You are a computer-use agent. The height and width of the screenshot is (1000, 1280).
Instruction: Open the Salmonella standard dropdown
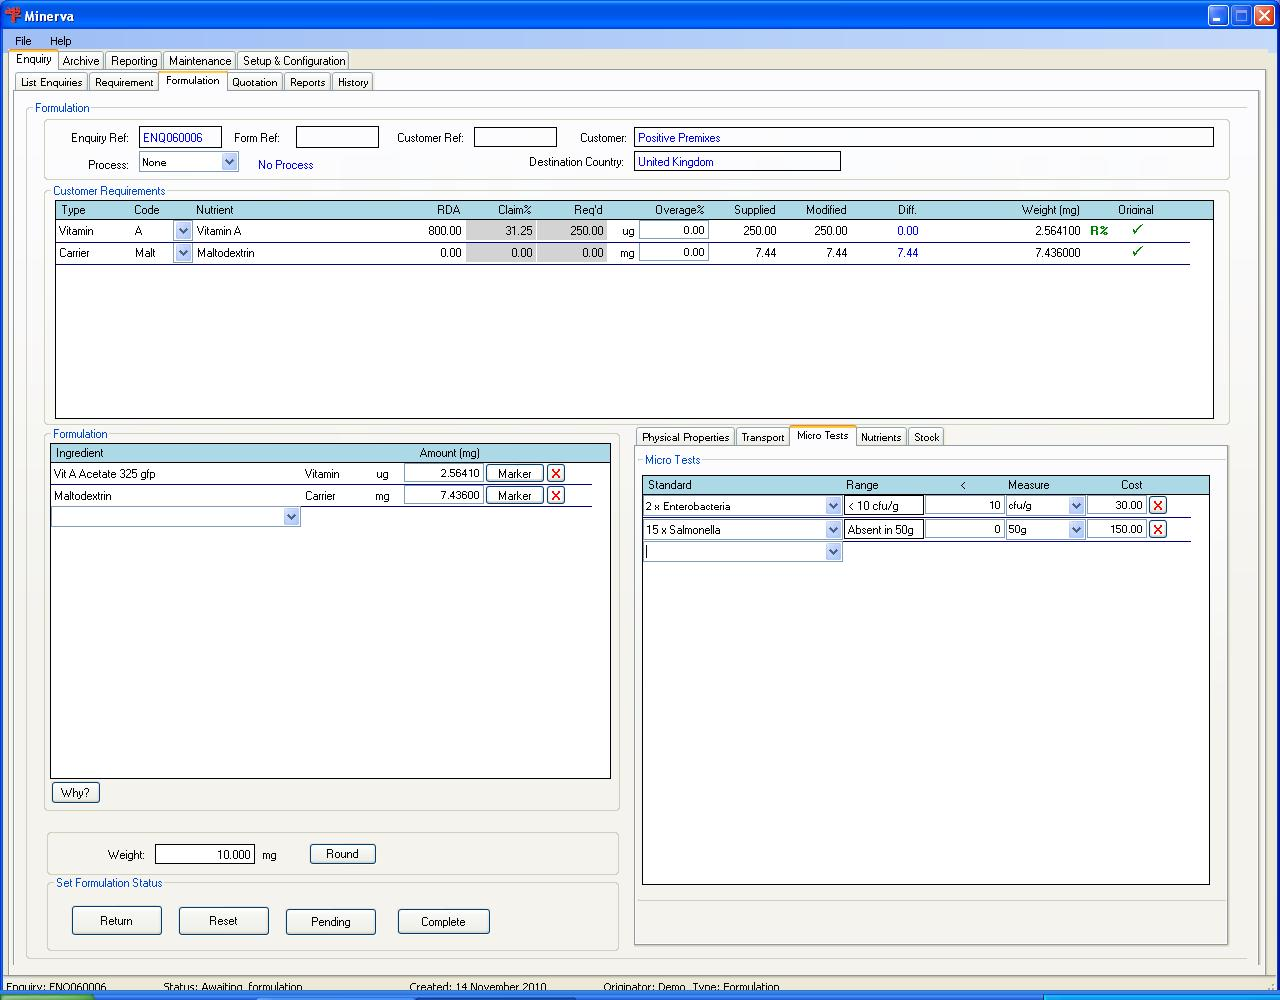click(833, 530)
